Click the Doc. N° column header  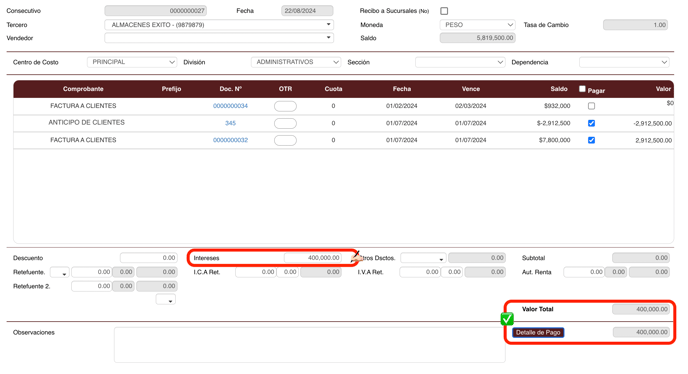pyautogui.click(x=231, y=89)
